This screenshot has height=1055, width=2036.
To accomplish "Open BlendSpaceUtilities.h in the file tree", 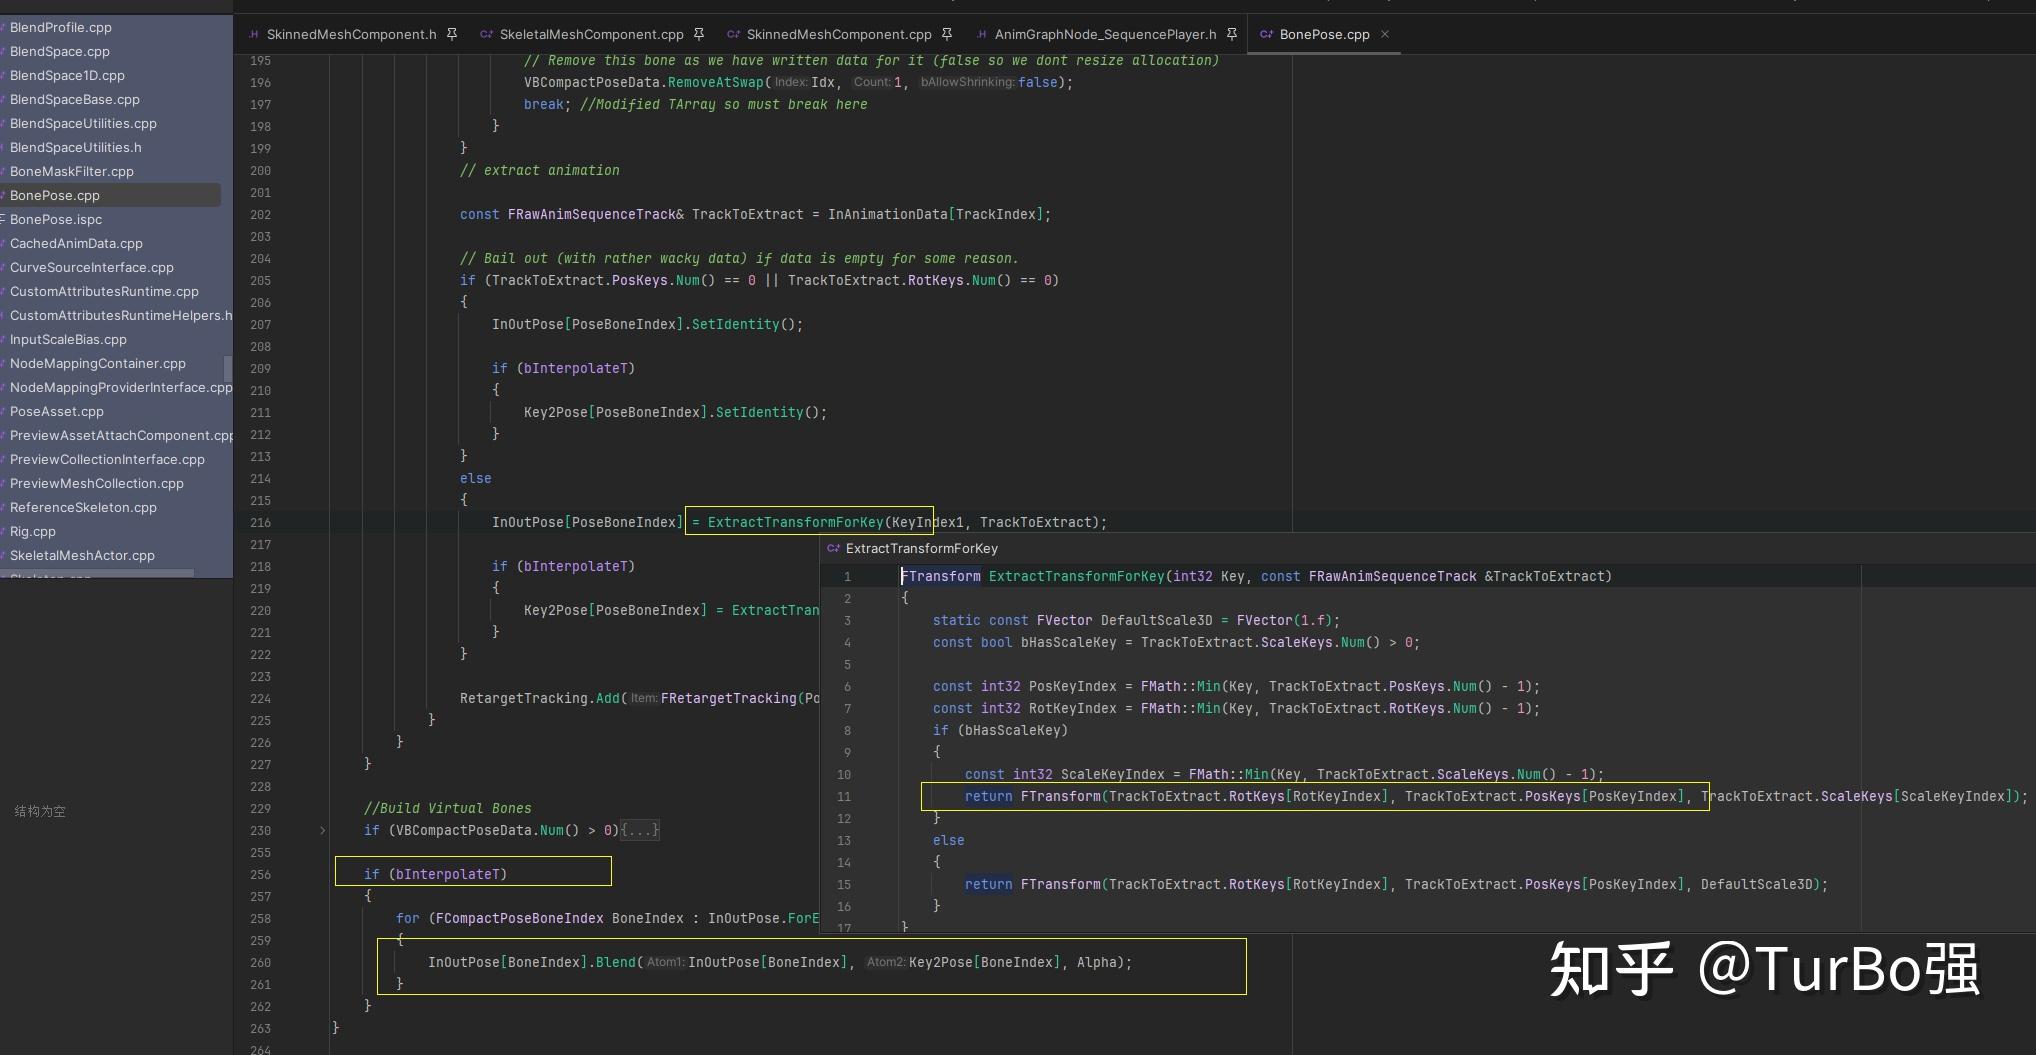I will [76, 147].
